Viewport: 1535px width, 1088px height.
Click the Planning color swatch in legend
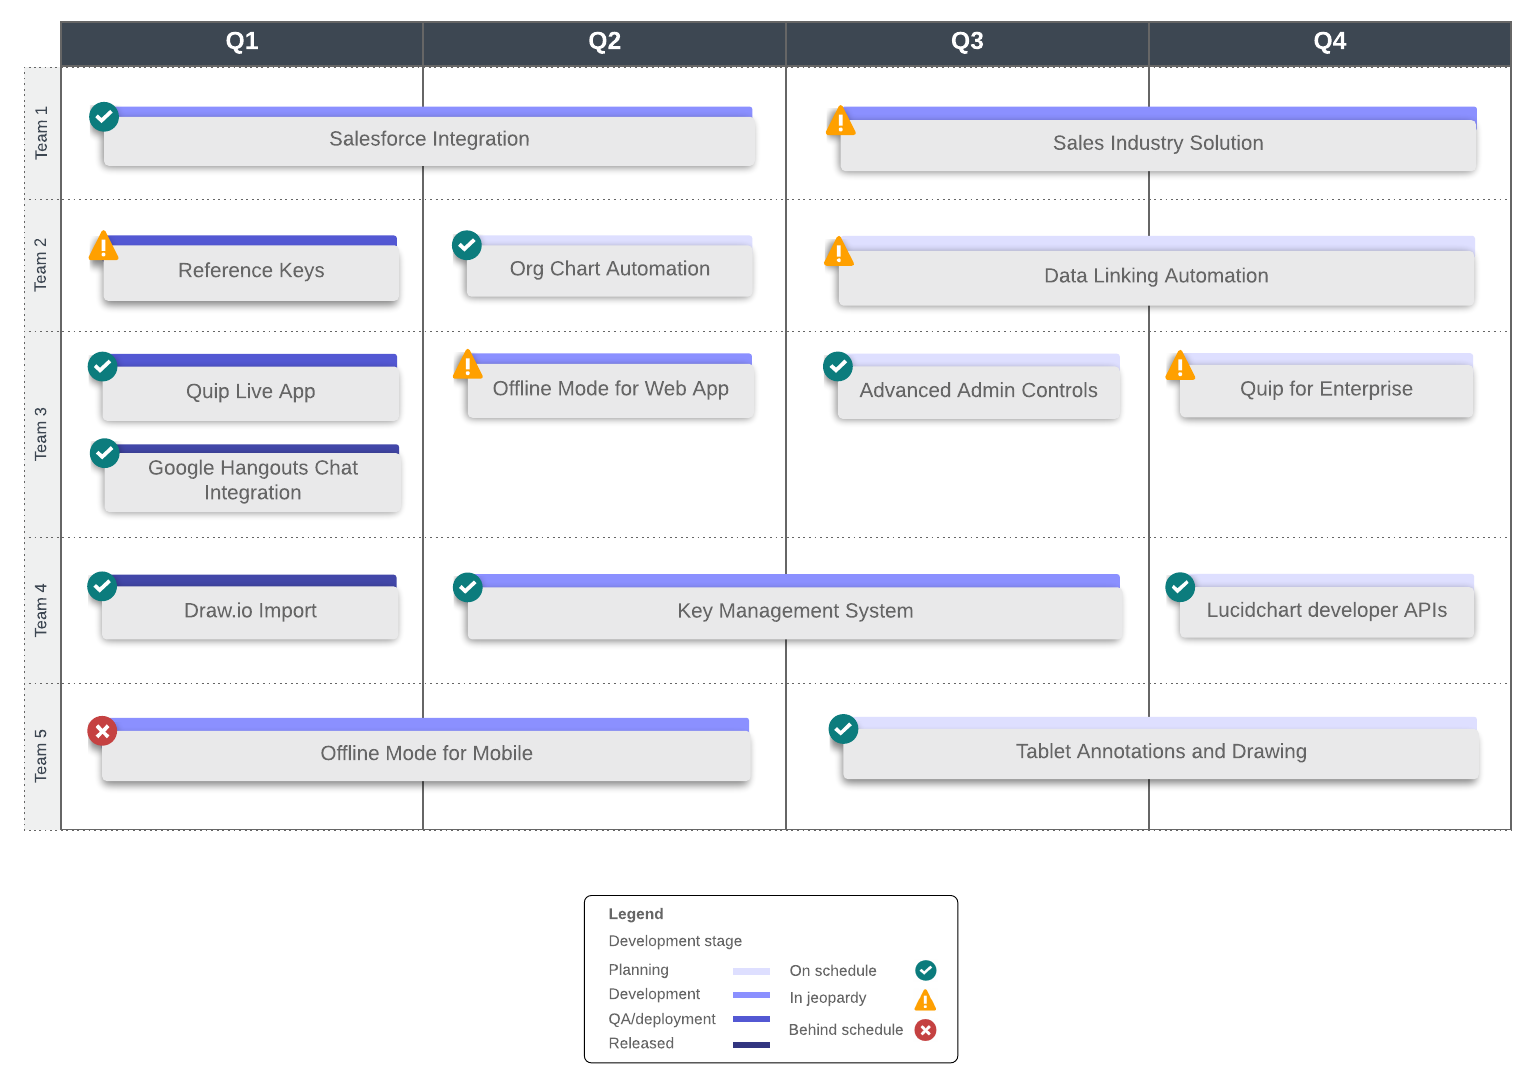click(x=751, y=971)
